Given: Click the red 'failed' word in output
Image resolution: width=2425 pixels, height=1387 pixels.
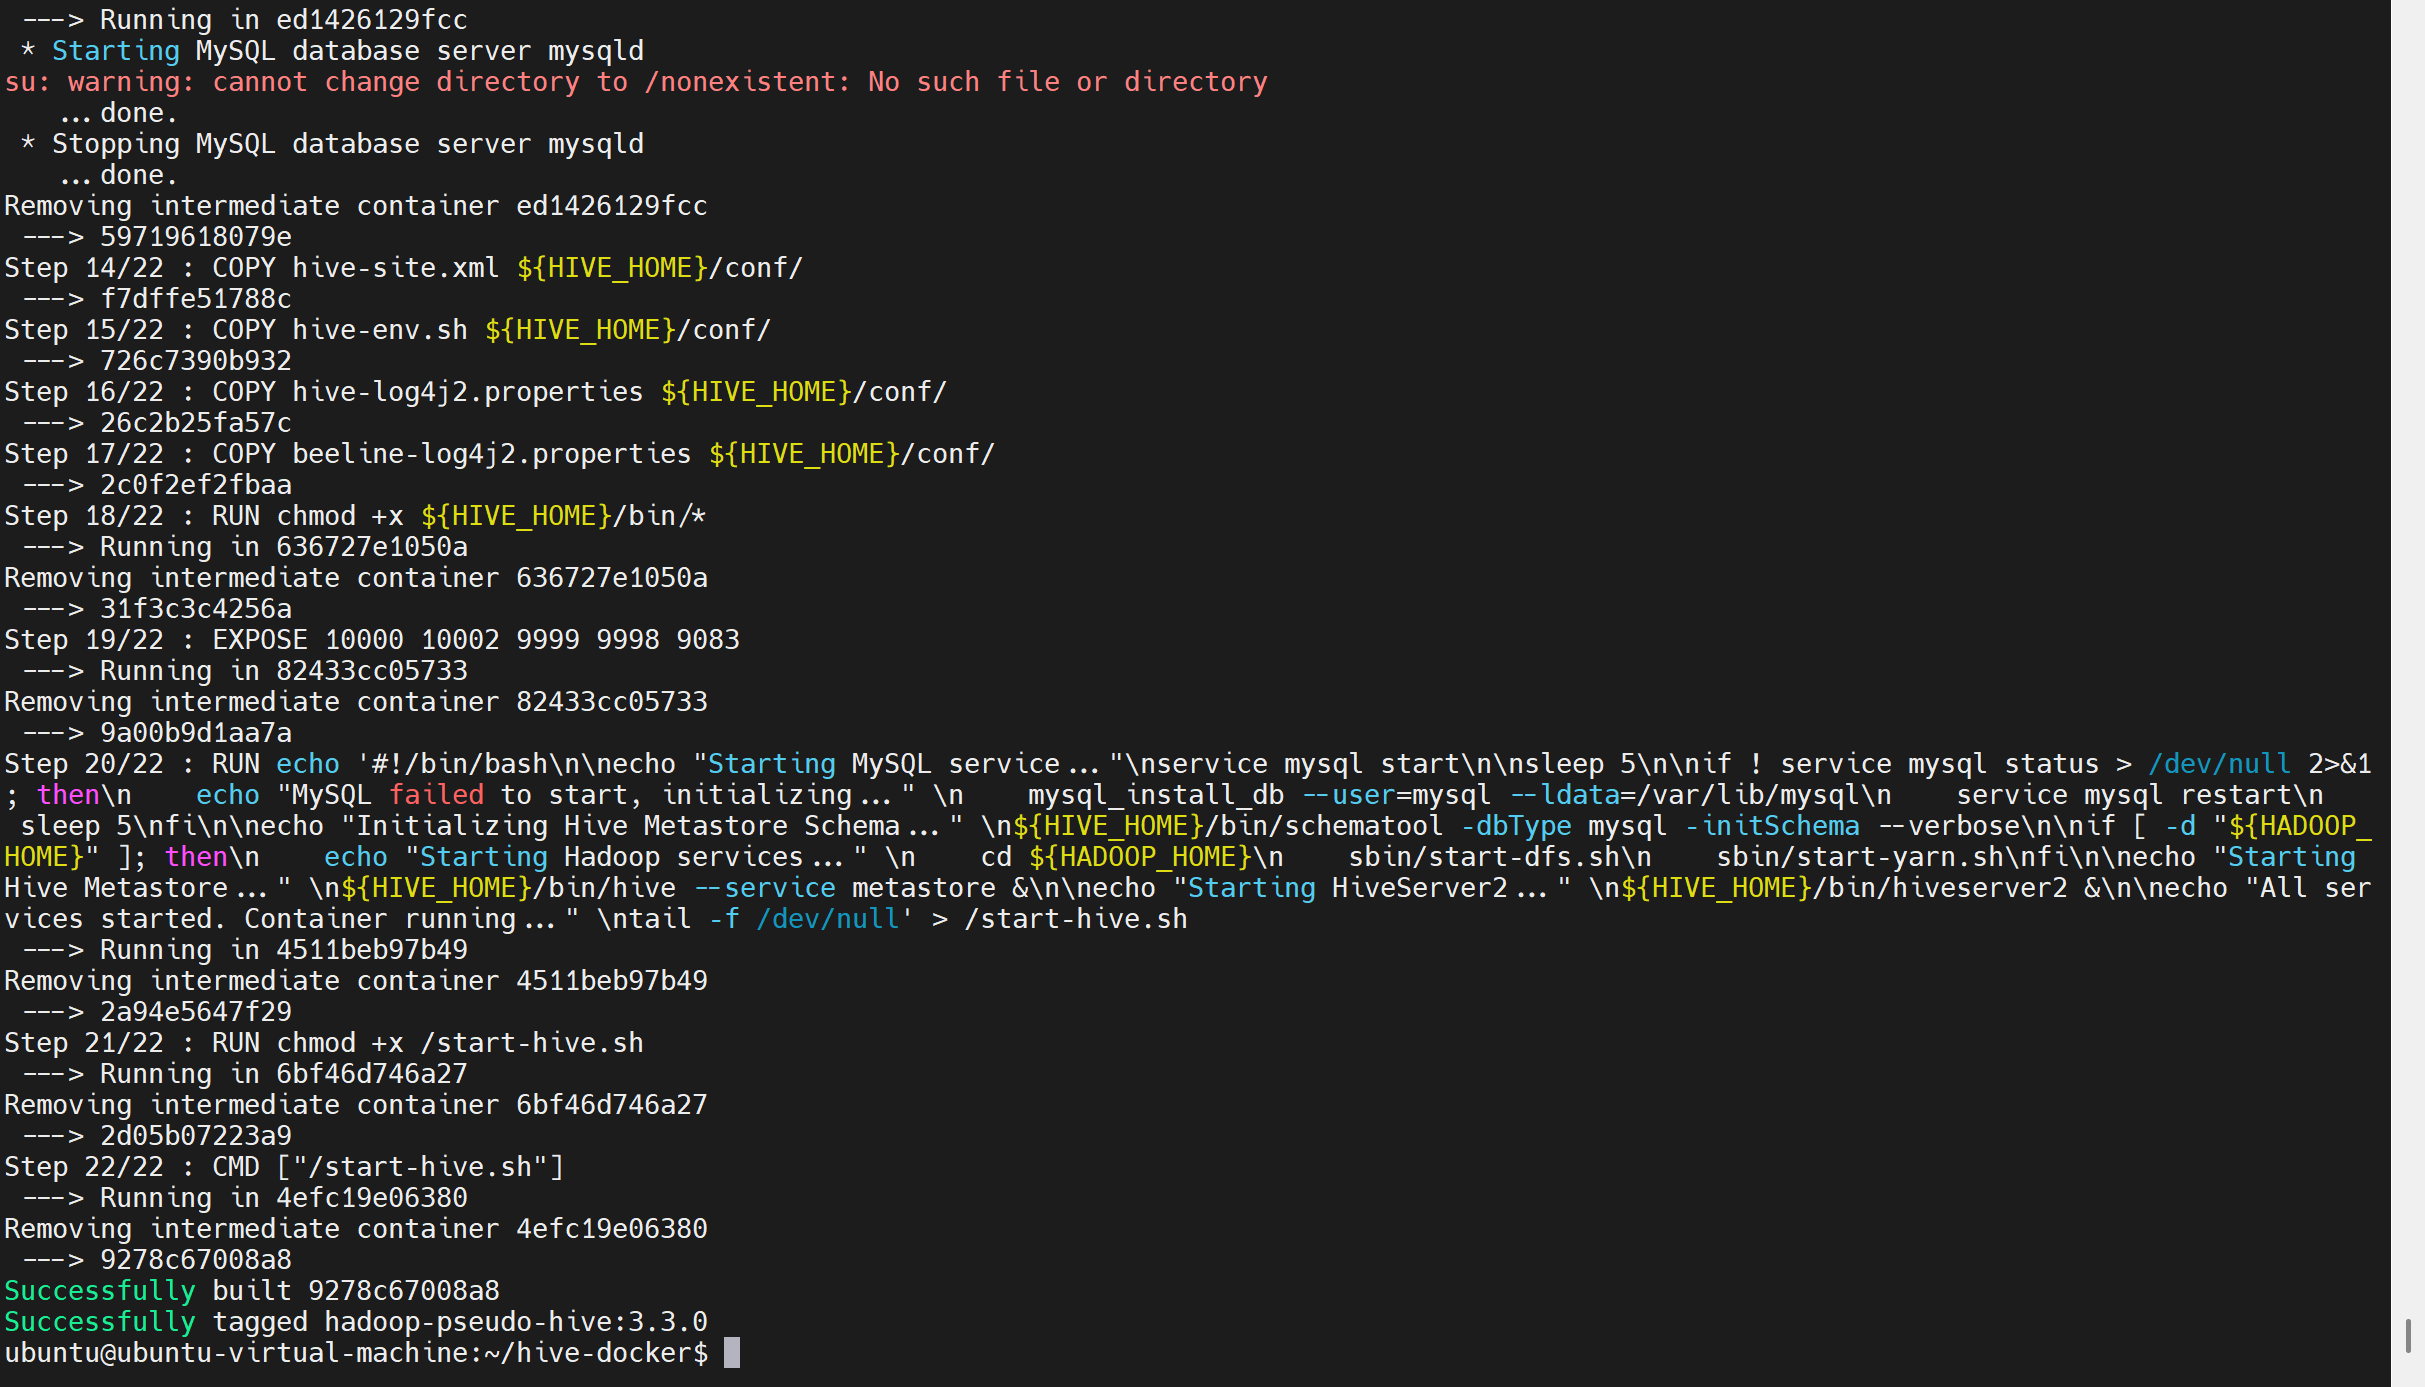Looking at the screenshot, I should [x=436, y=795].
